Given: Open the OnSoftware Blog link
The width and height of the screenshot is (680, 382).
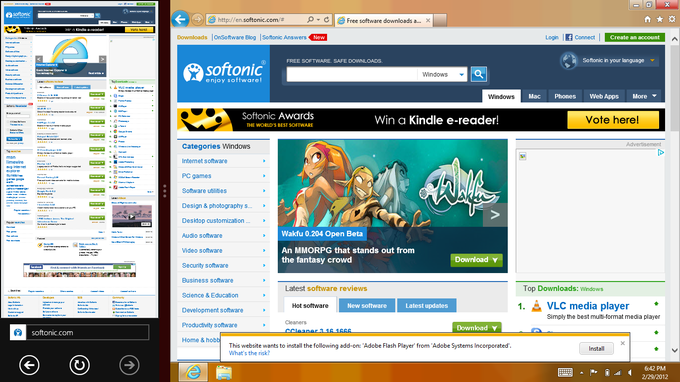Looking at the screenshot, I should pyautogui.click(x=235, y=37).
